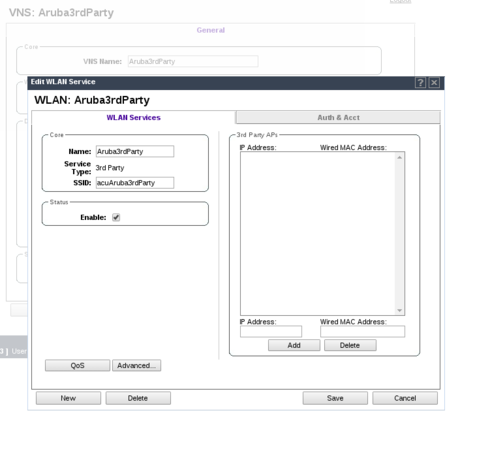This screenshot has height=462, width=490.
Task: Create a New WLAN service
Action: tap(68, 398)
